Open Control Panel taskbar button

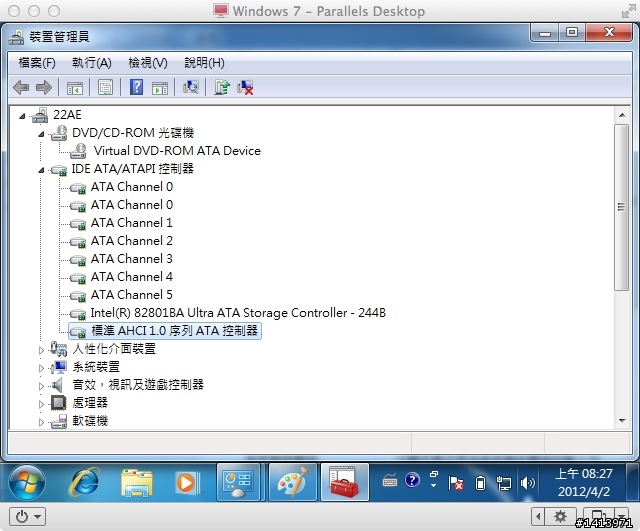click(x=238, y=482)
